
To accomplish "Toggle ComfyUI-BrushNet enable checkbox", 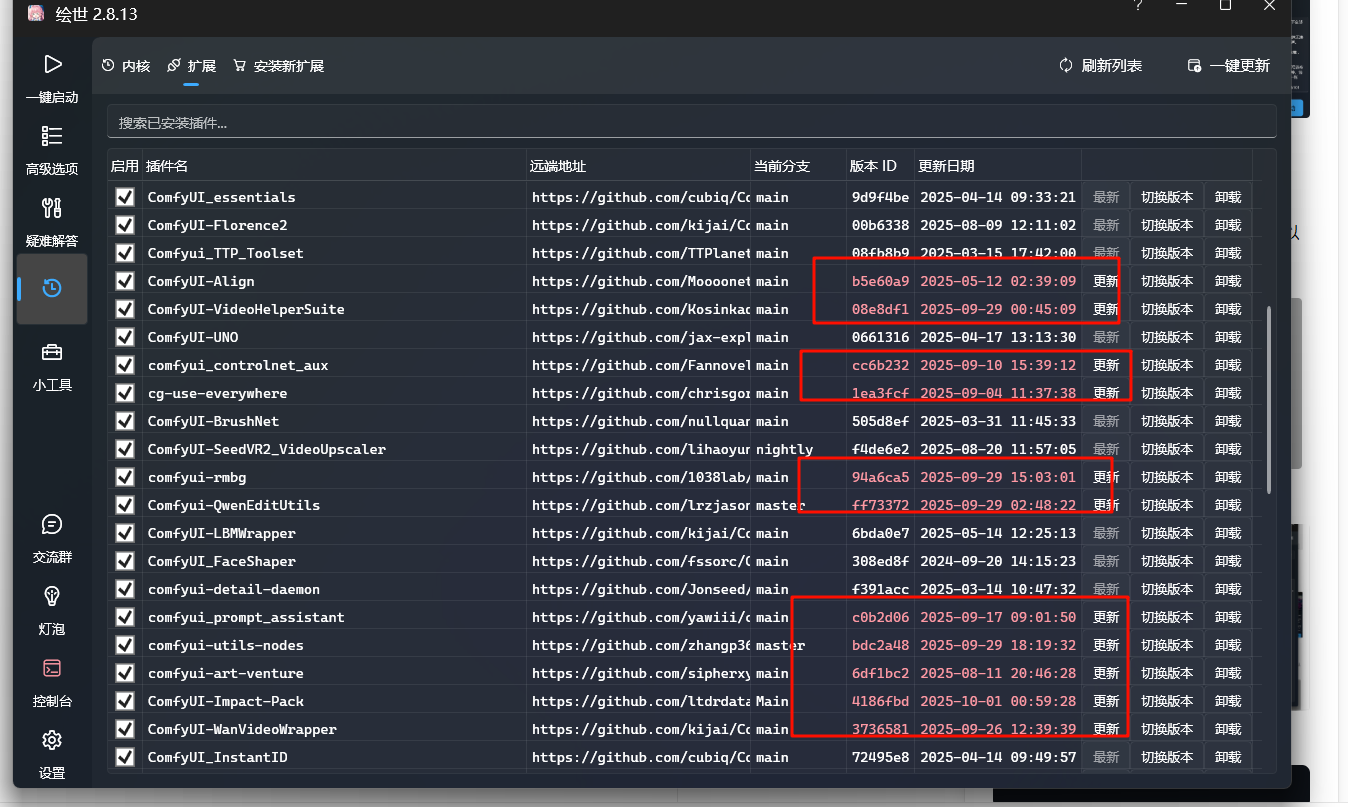I will pyautogui.click(x=125, y=421).
